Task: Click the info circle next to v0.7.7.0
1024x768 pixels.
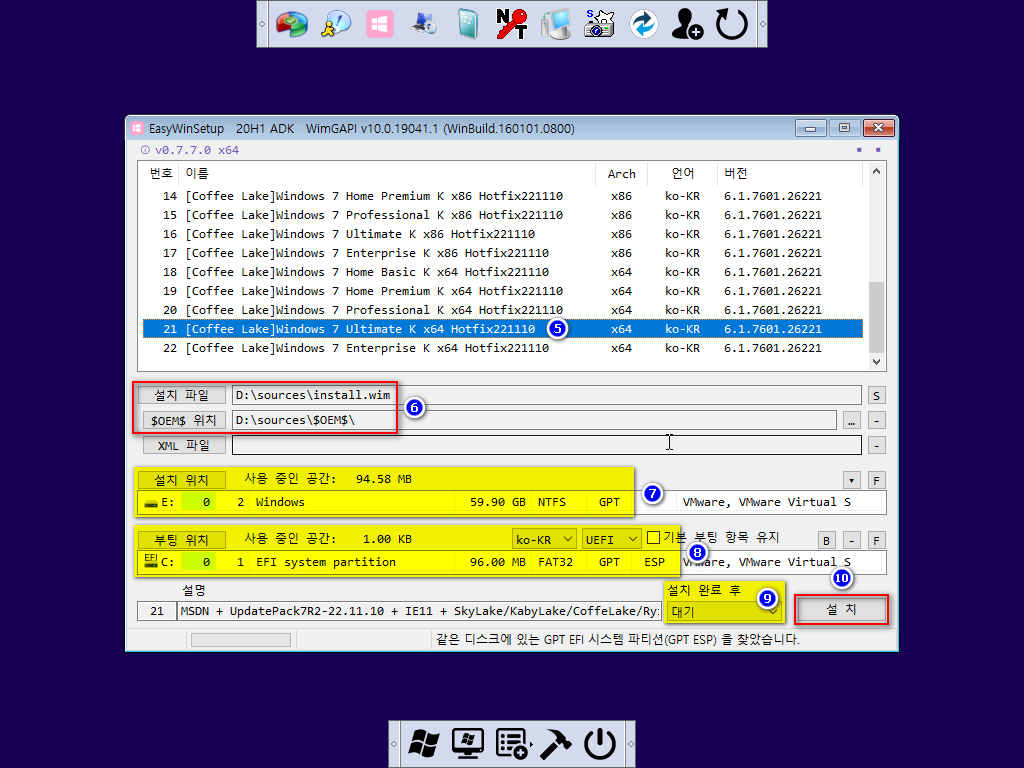Action: click(x=145, y=150)
